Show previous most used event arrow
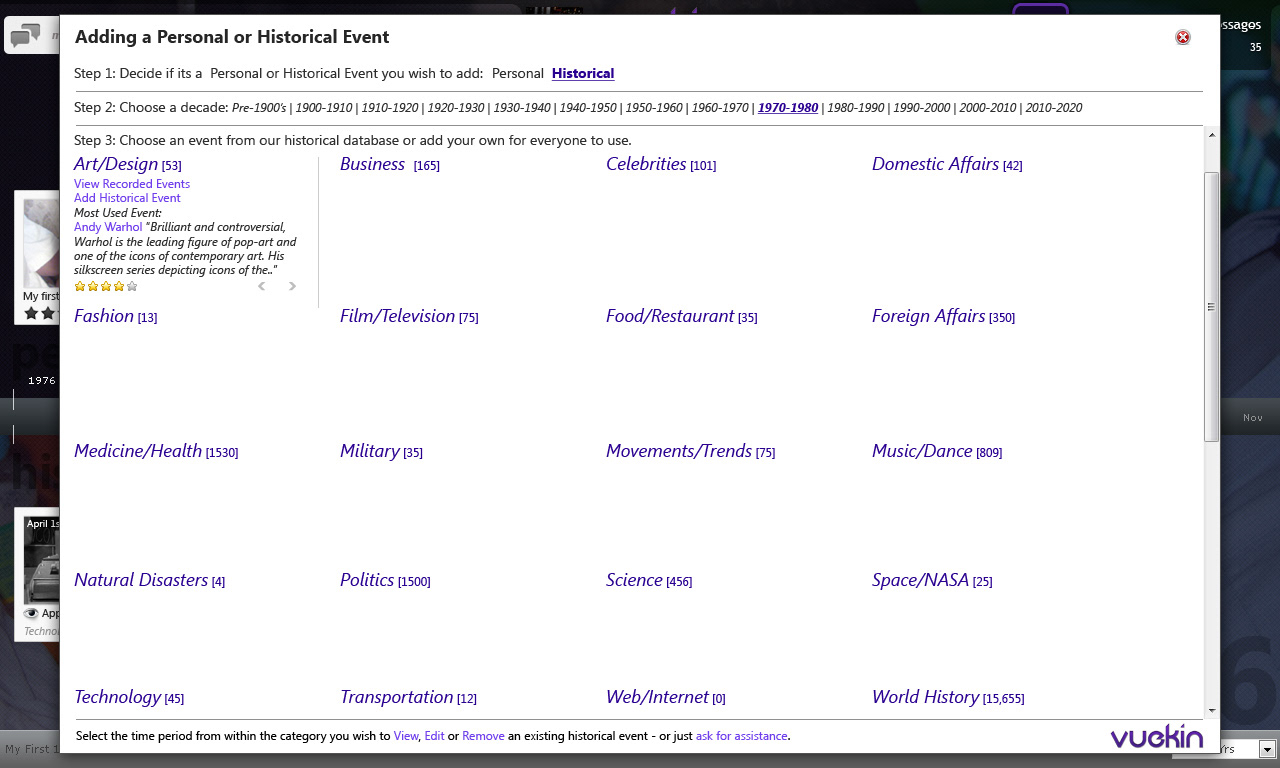The height and width of the screenshot is (768, 1280). (x=262, y=286)
